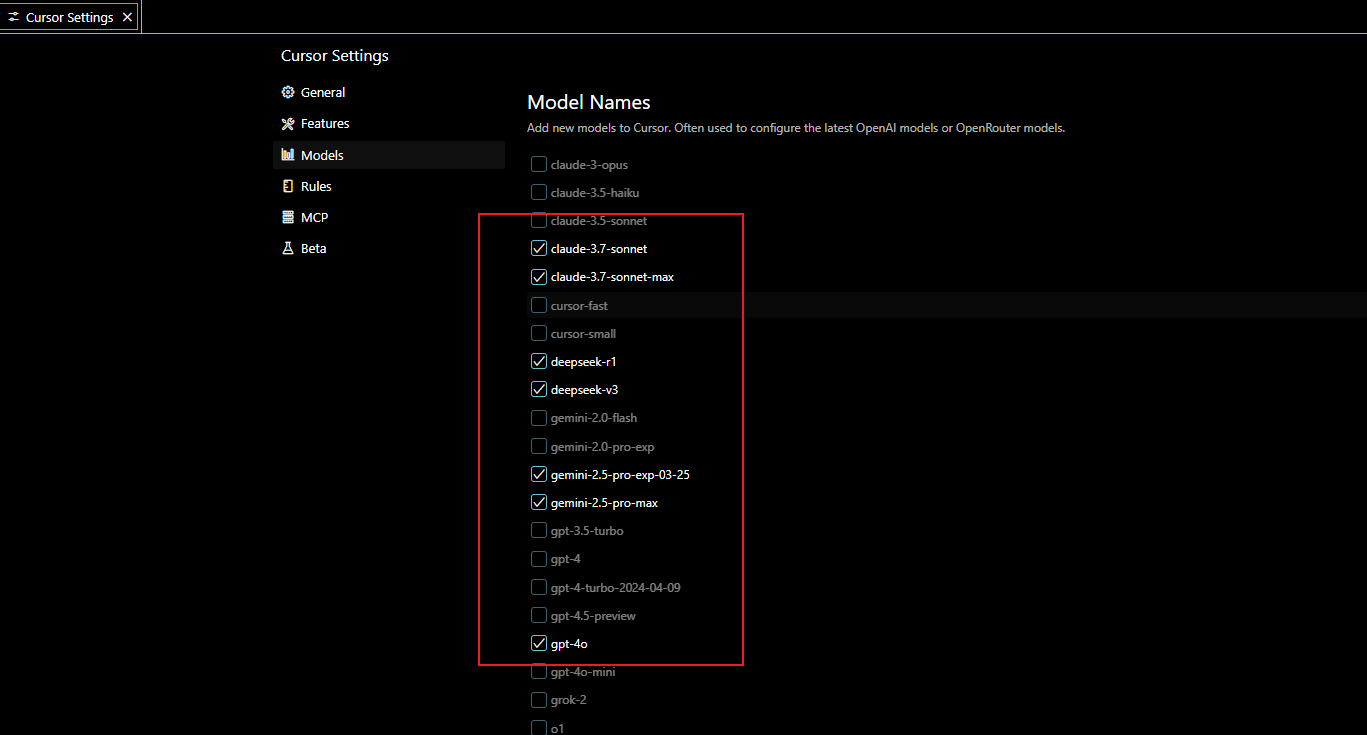Click the claude-3-opus model name text
Screen dimensions: 1367x735
(x=589, y=164)
